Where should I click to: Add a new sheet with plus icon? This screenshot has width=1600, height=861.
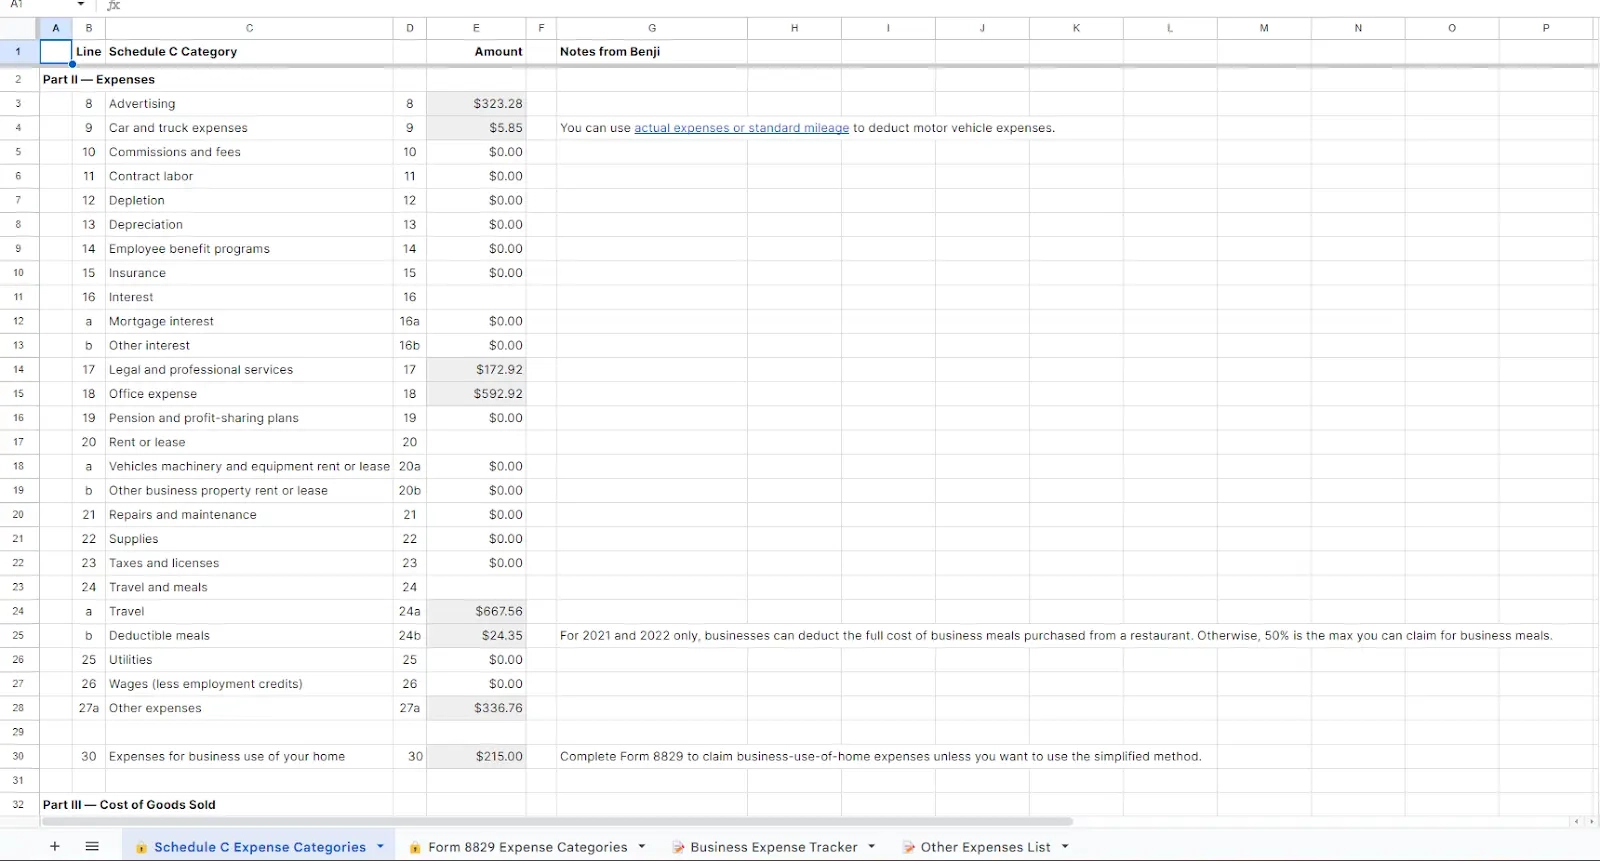(55, 846)
